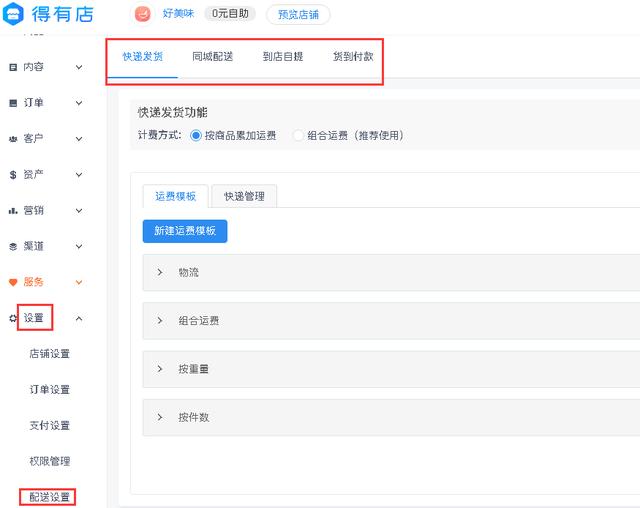Click the 订单 sidebar icon
The width and height of the screenshot is (640, 508).
click(x=13, y=103)
